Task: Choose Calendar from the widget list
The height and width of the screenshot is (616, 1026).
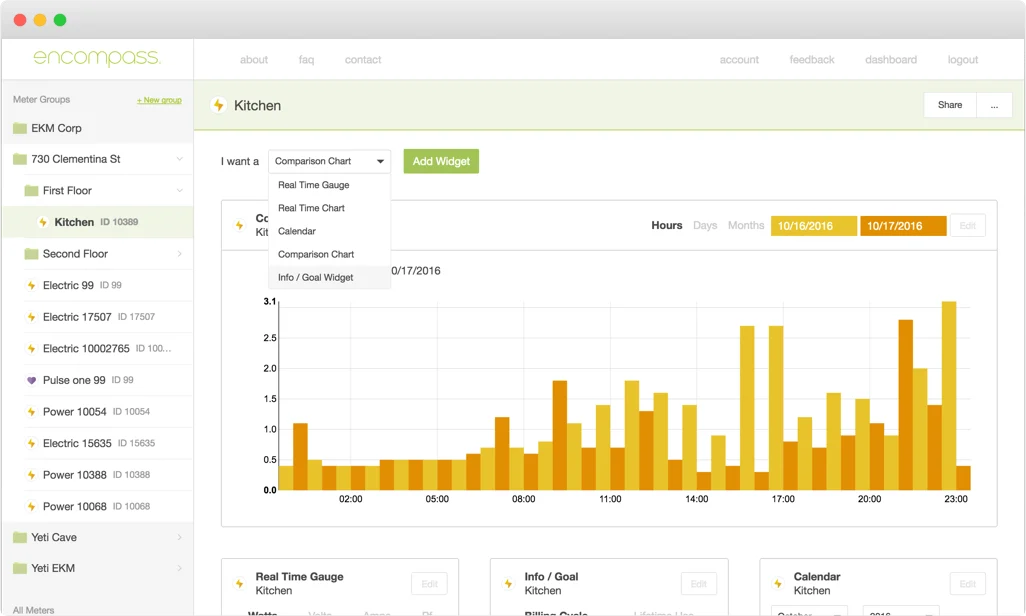Action: (329, 231)
